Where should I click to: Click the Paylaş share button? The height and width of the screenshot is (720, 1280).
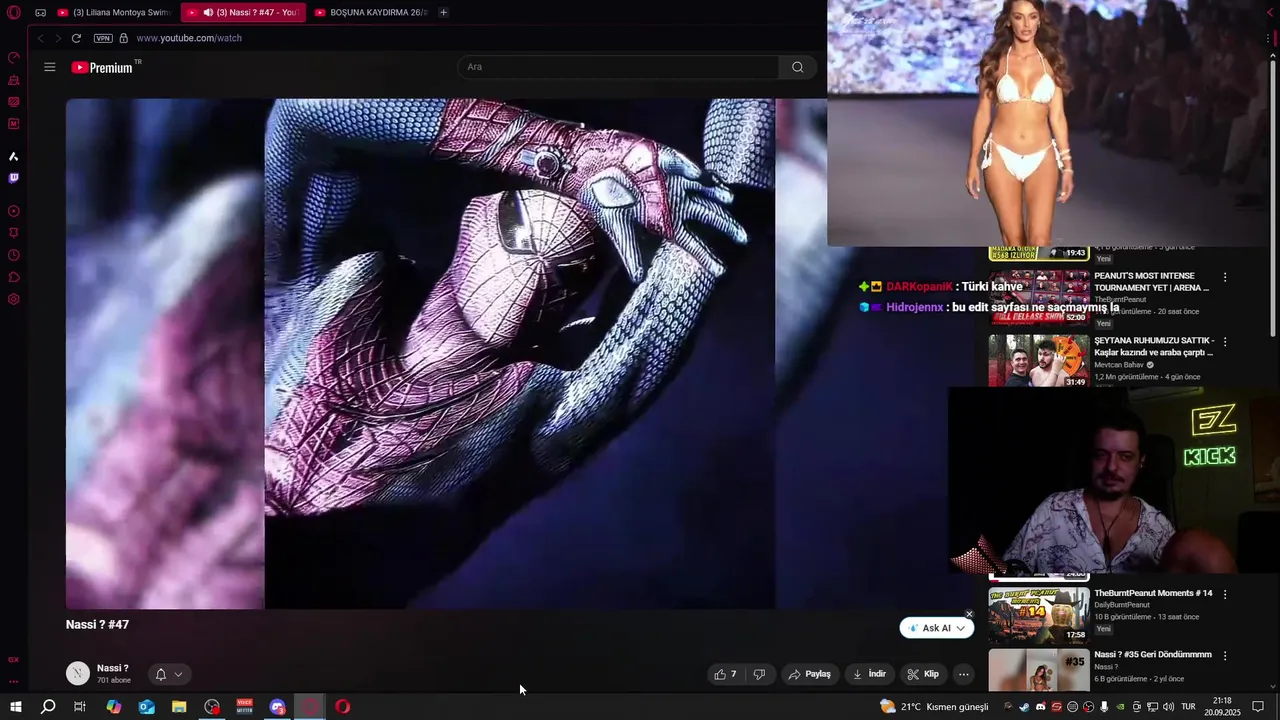(x=810, y=674)
